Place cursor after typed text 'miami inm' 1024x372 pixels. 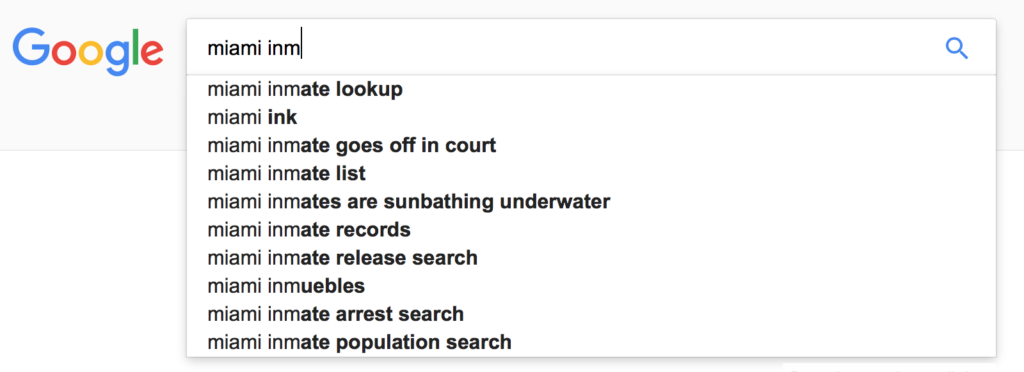coord(301,49)
